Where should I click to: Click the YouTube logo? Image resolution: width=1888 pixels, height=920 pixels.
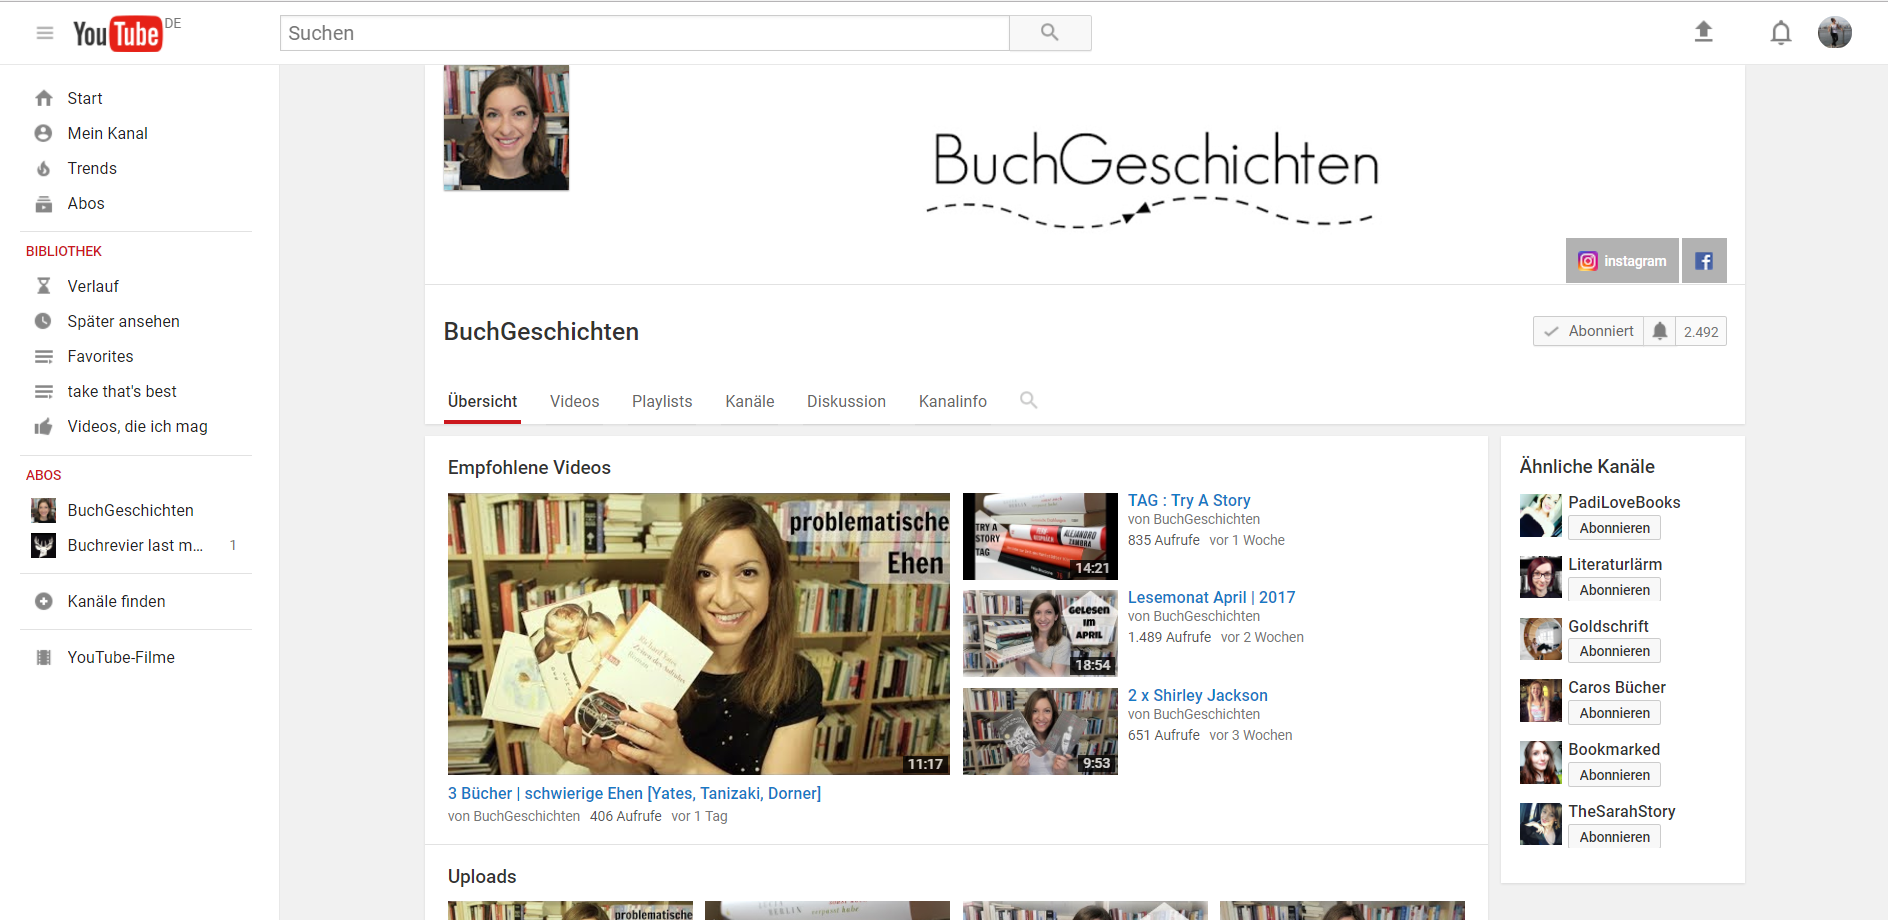(117, 34)
